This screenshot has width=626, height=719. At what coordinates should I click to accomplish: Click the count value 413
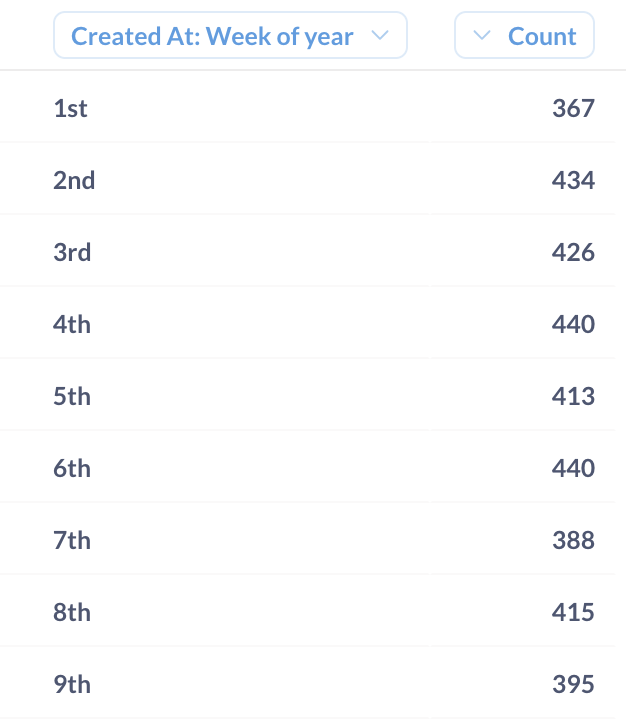(x=573, y=396)
